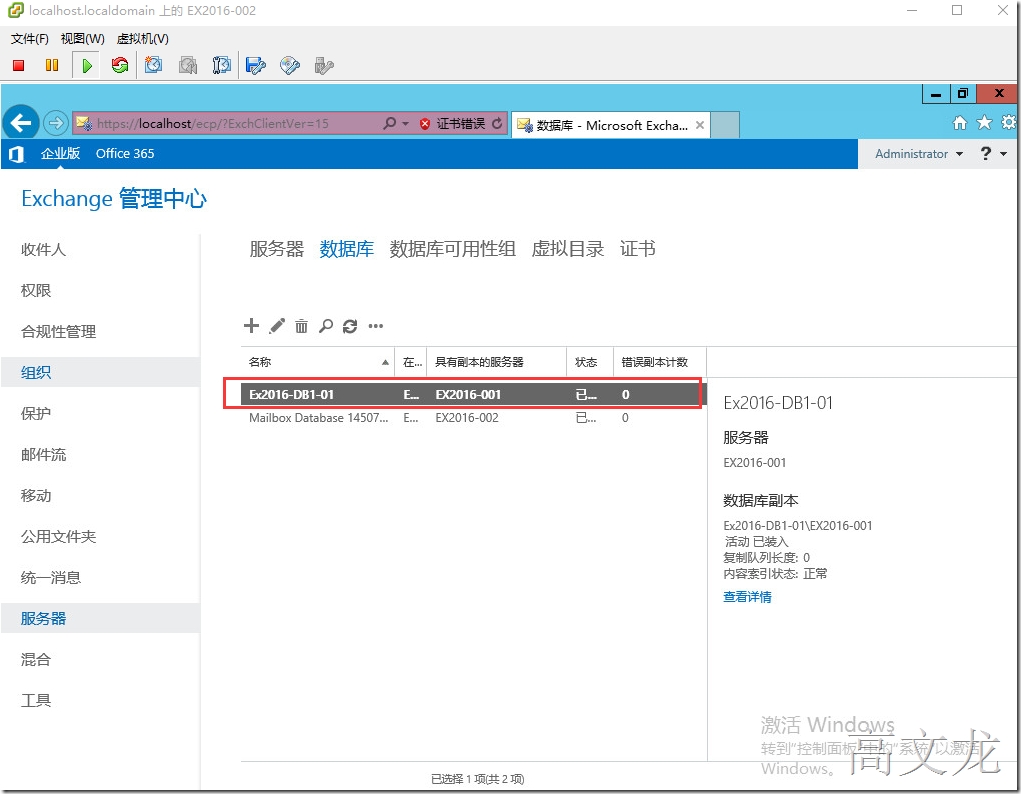The height and width of the screenshot is (794, 1021).
Task: Add a new database with plus icon
Action: (251, 326)
